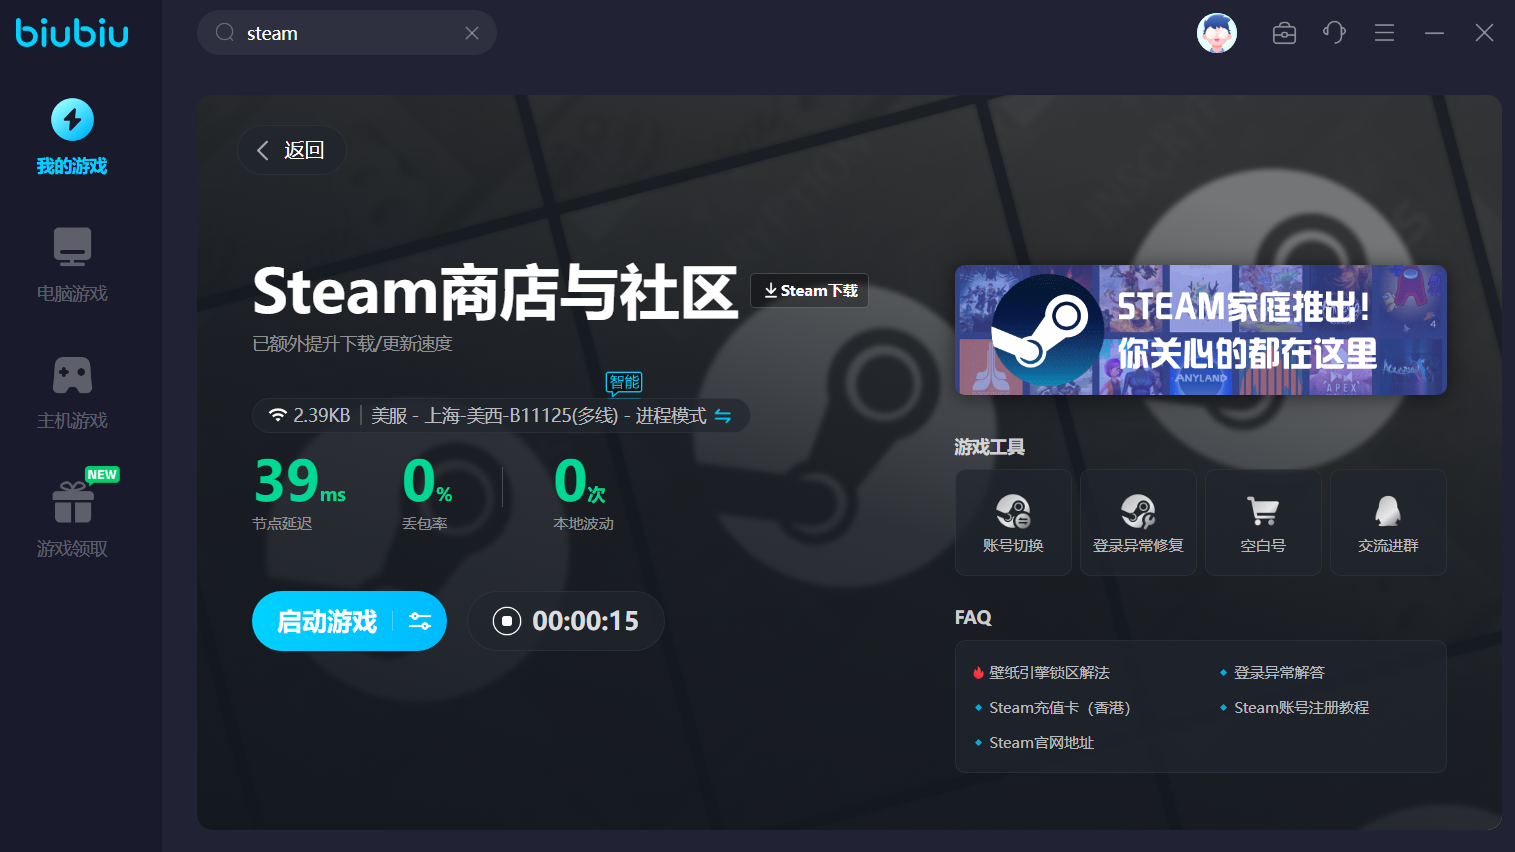Open the 登录异常修复 repair tool
This screenshot has width=1515, height=852.
pos(1138,522)
